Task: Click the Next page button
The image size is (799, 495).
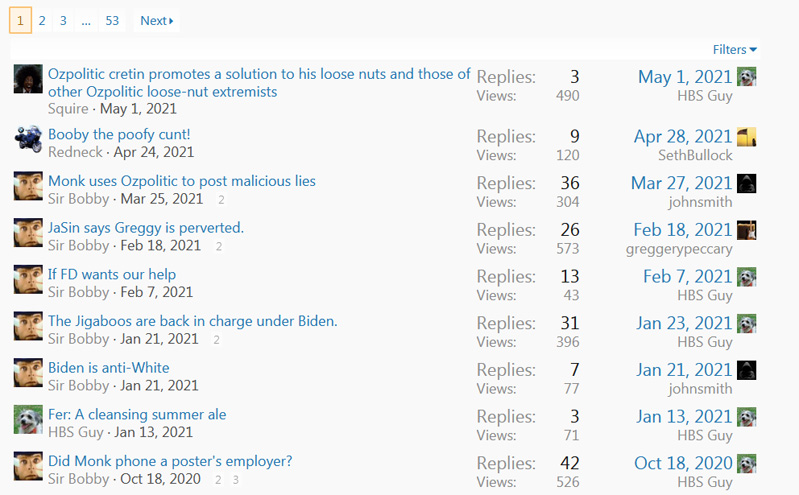Action: click(156, 20)
